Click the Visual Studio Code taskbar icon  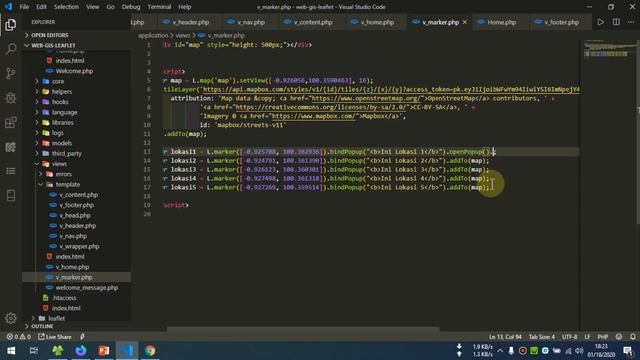pyautogui.click(x=127, y=351)
